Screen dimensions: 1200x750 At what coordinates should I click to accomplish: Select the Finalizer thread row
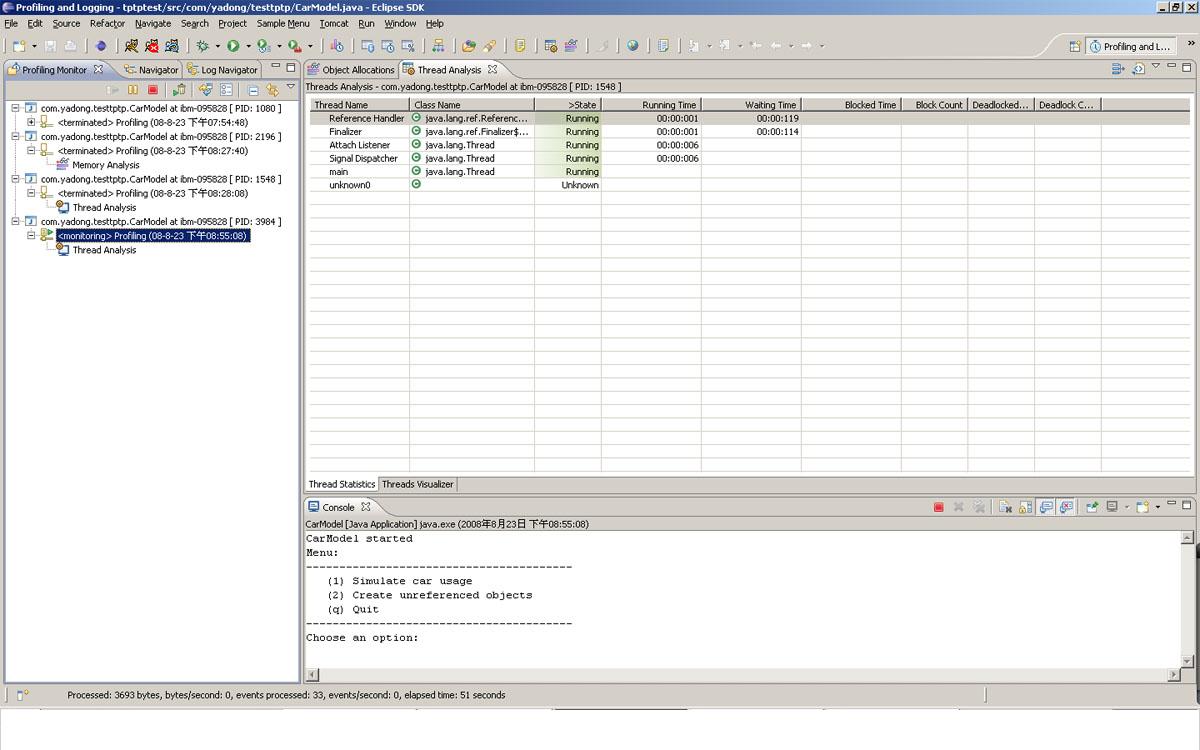point(346,132)
